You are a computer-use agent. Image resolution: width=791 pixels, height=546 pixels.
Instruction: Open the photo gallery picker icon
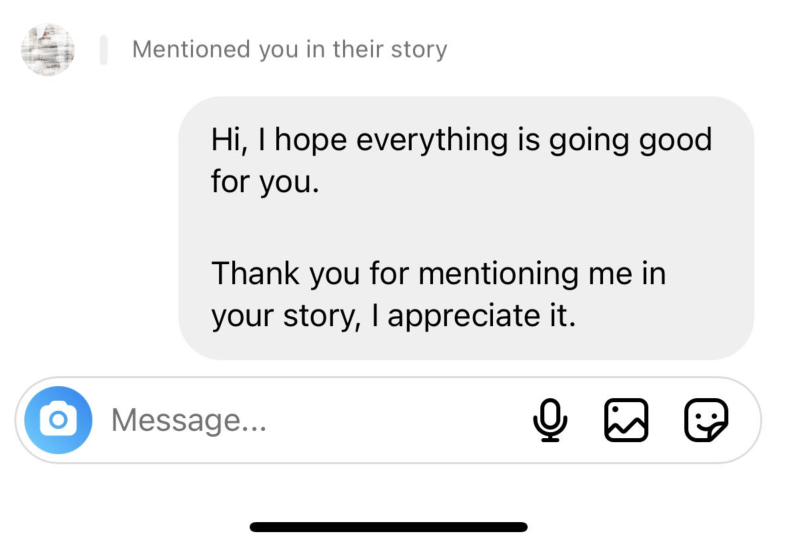coord(626,420)
